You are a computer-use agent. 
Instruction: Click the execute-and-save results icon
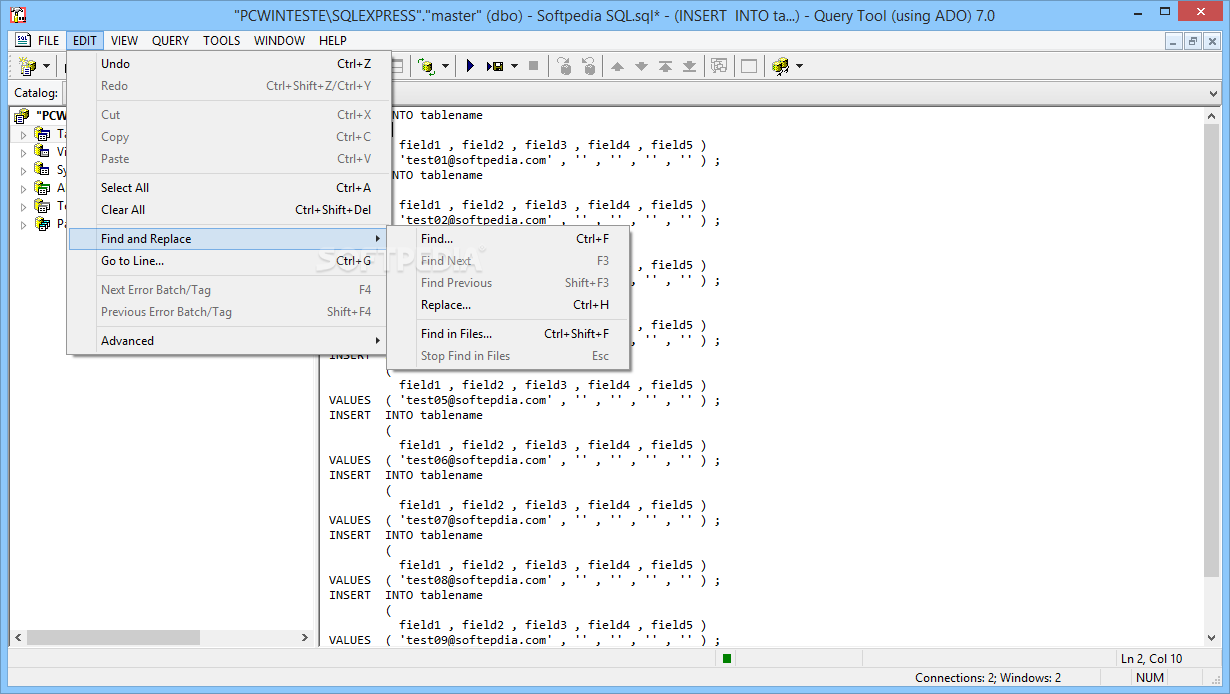pos(495,66)
